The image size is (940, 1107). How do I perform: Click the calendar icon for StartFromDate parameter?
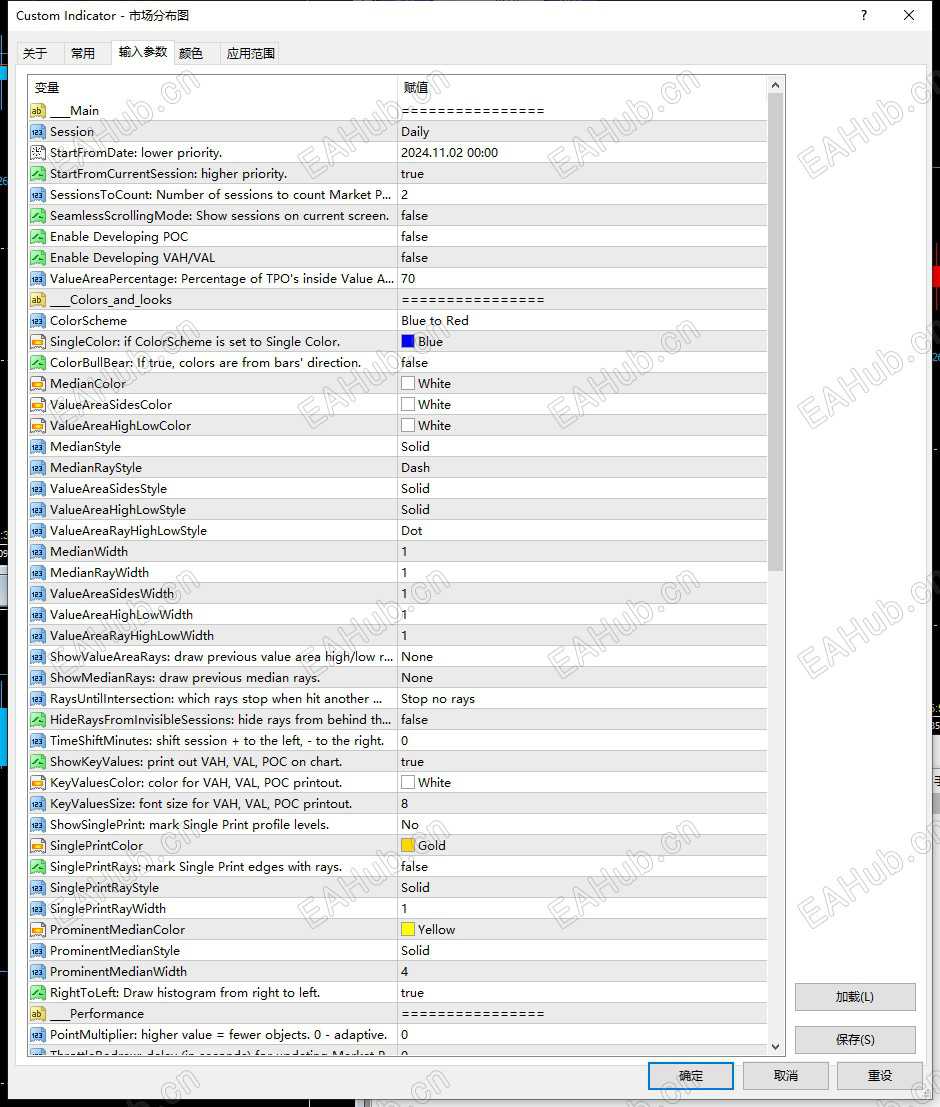(x=38, y=152)
